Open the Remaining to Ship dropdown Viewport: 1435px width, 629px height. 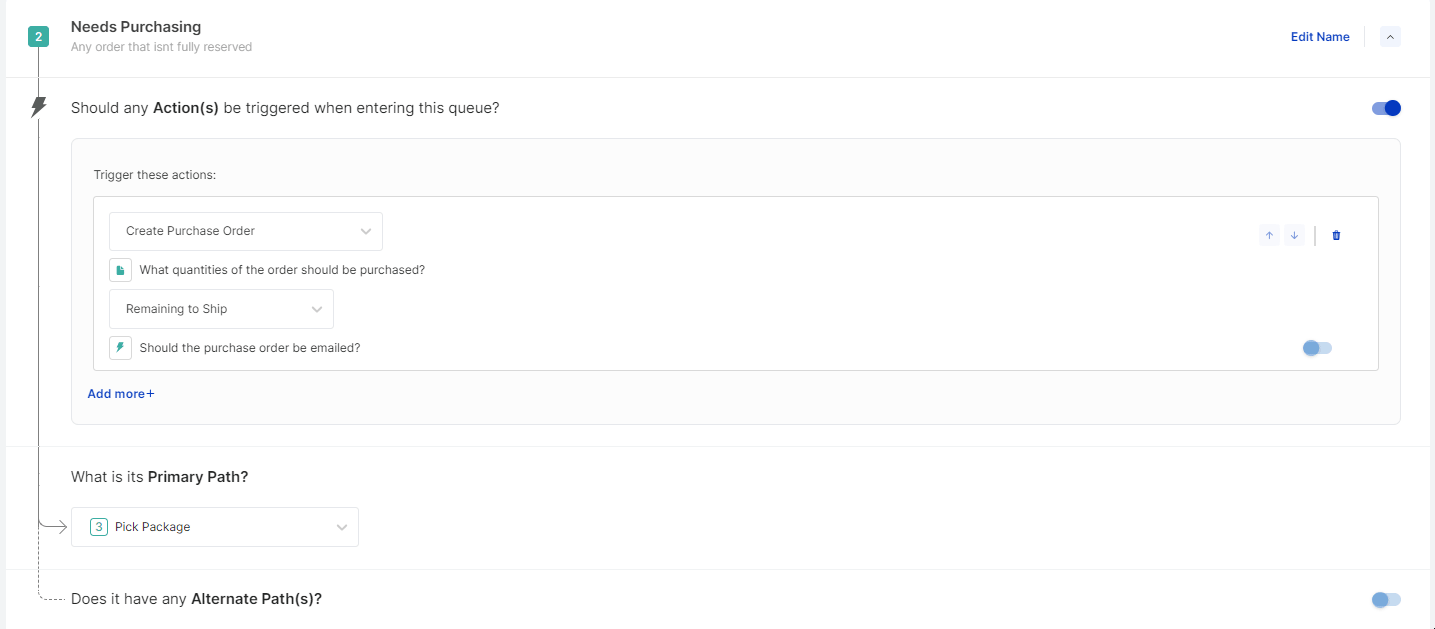pos(221,309)
